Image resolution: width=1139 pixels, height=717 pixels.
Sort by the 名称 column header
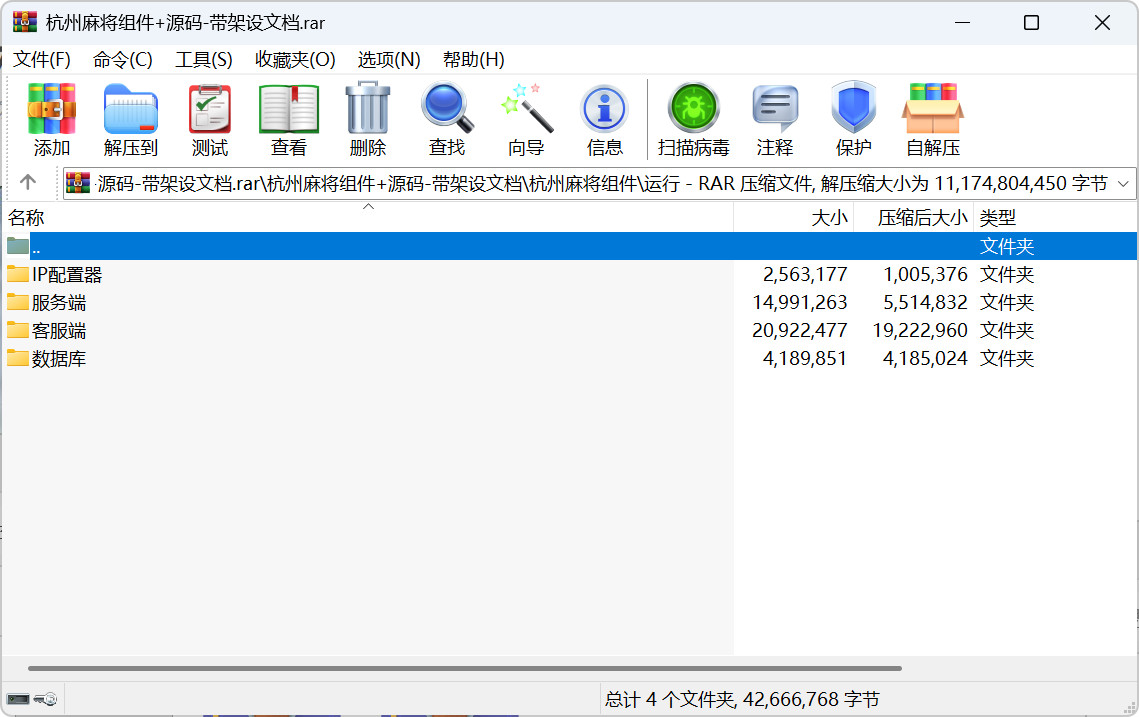[368, 217]
